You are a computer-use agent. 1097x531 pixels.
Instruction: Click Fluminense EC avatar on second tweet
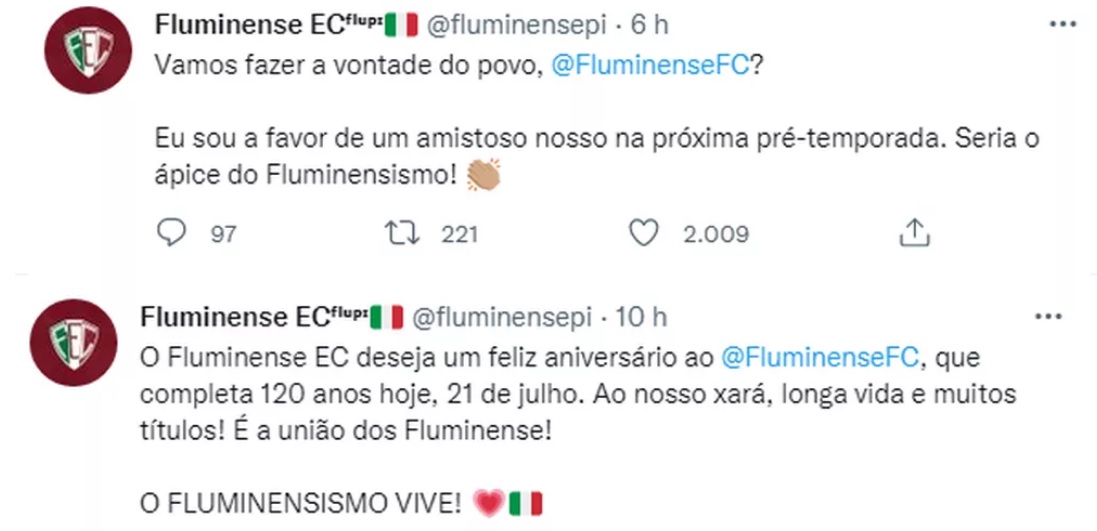73,343
